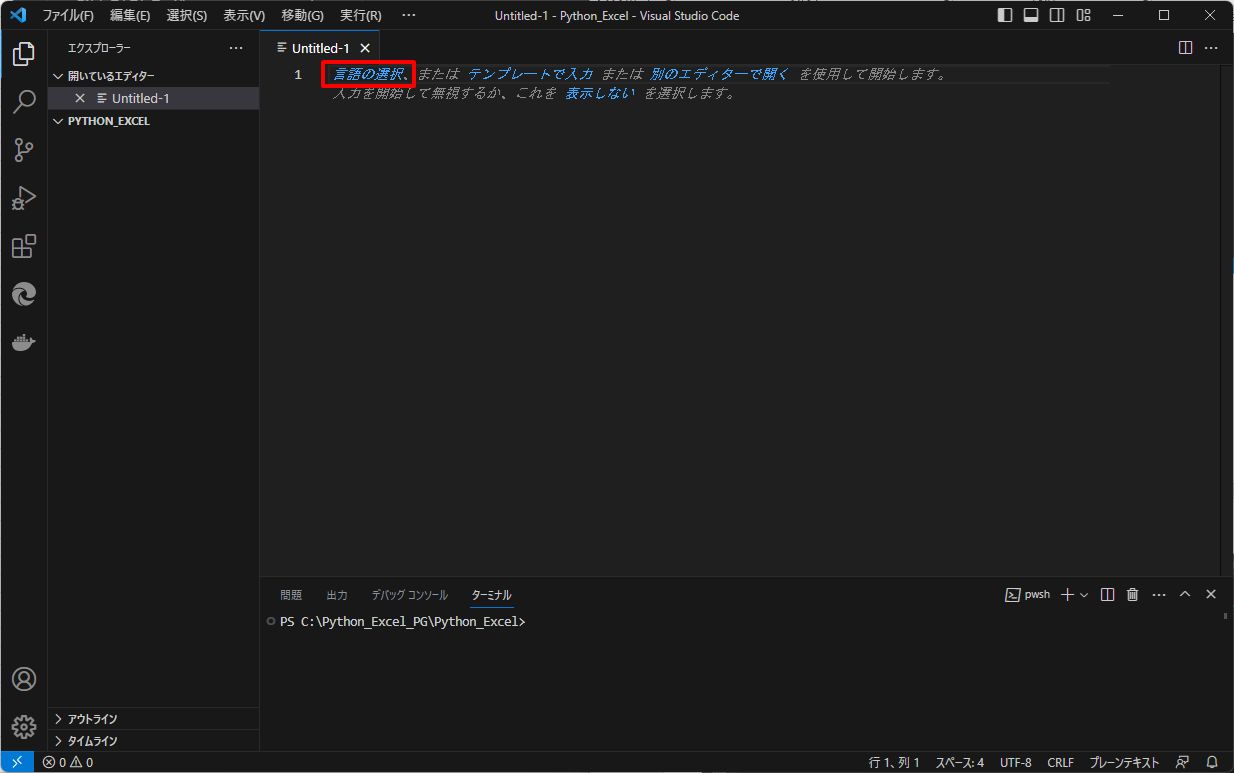Open the Search view in activity bar
This screenshot has width=1234, height=773.
pyautogui.click(x=24, y=102)
